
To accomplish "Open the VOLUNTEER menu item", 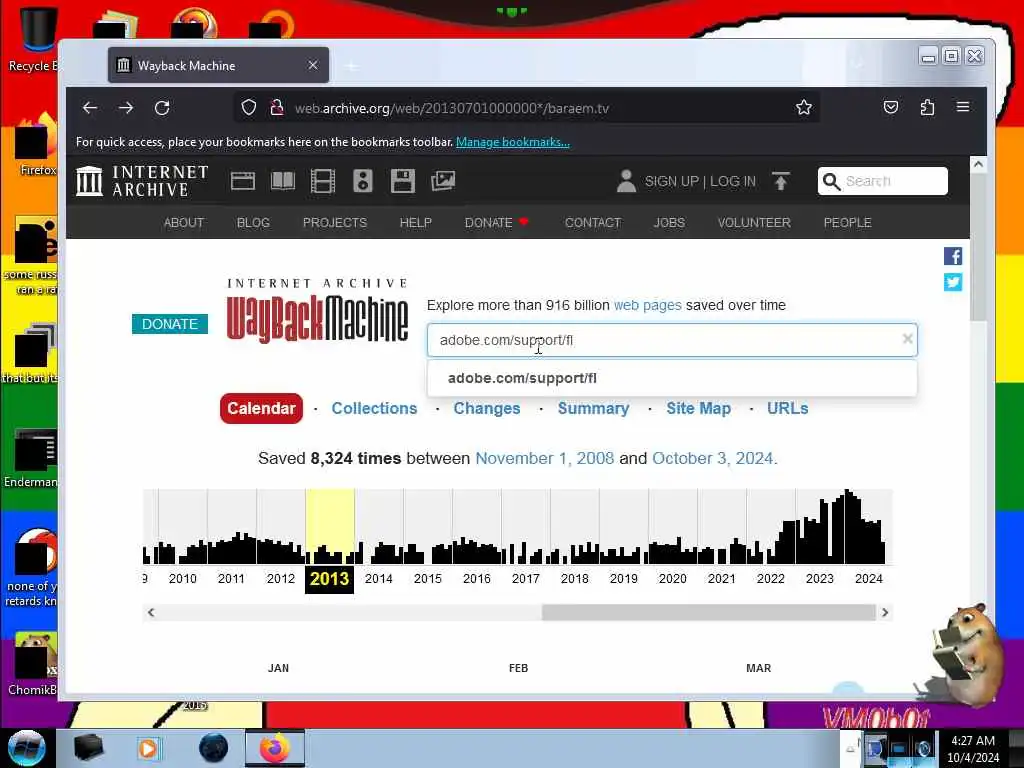I will click(754, 223).
